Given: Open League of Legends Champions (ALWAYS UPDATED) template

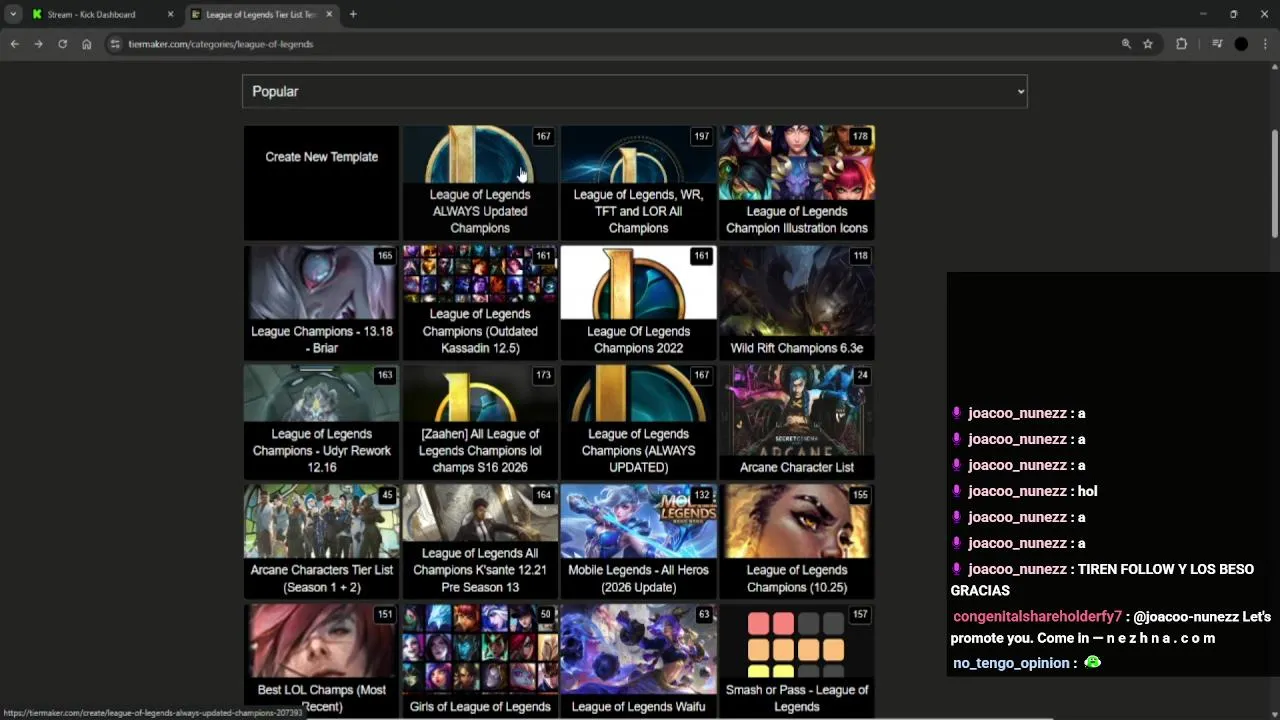Looking at the screenshot, I should pyautogui.click(x=638, y=422).
